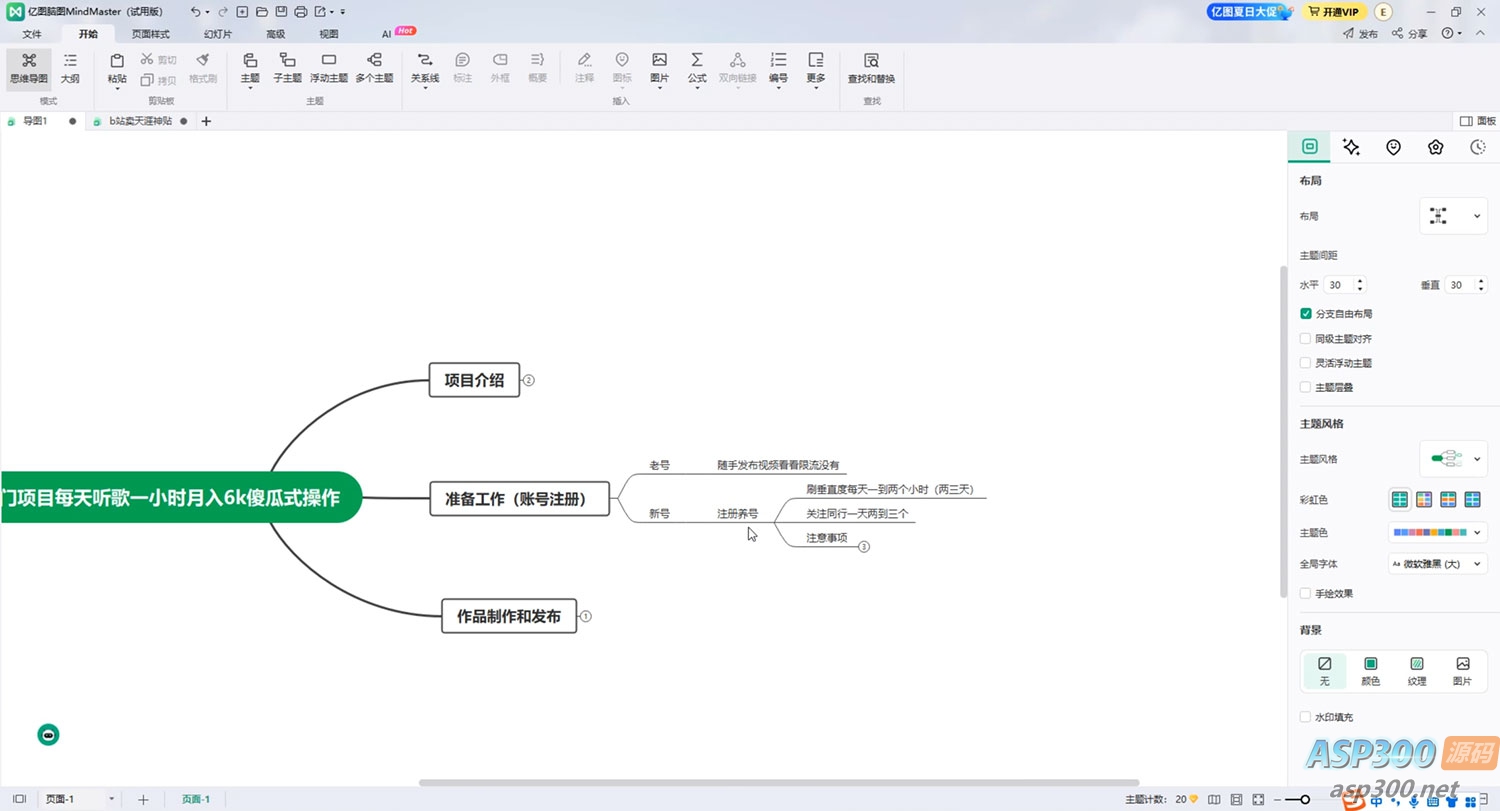Select the last 彩虹色 rainbow swatch

pyautogui.click(x=1472, y=499)
